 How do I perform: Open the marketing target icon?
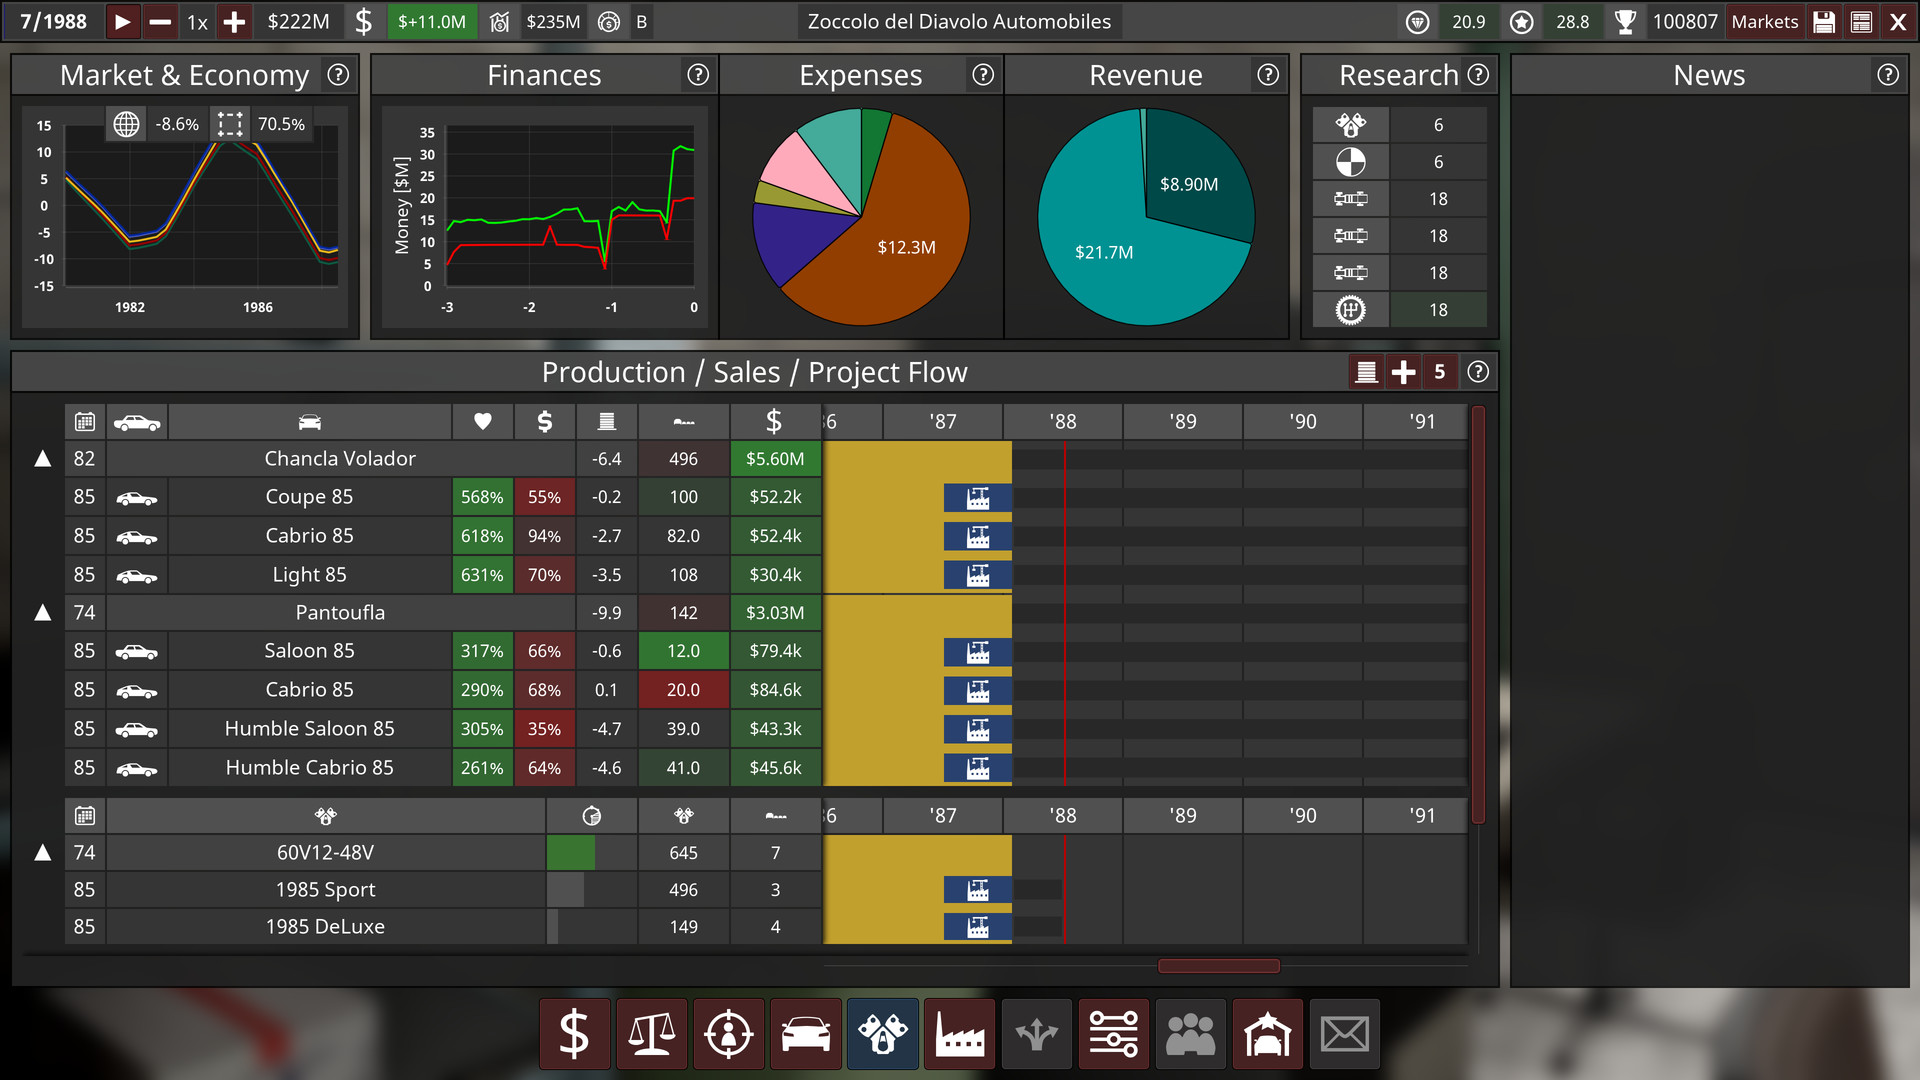[728, 1033]
